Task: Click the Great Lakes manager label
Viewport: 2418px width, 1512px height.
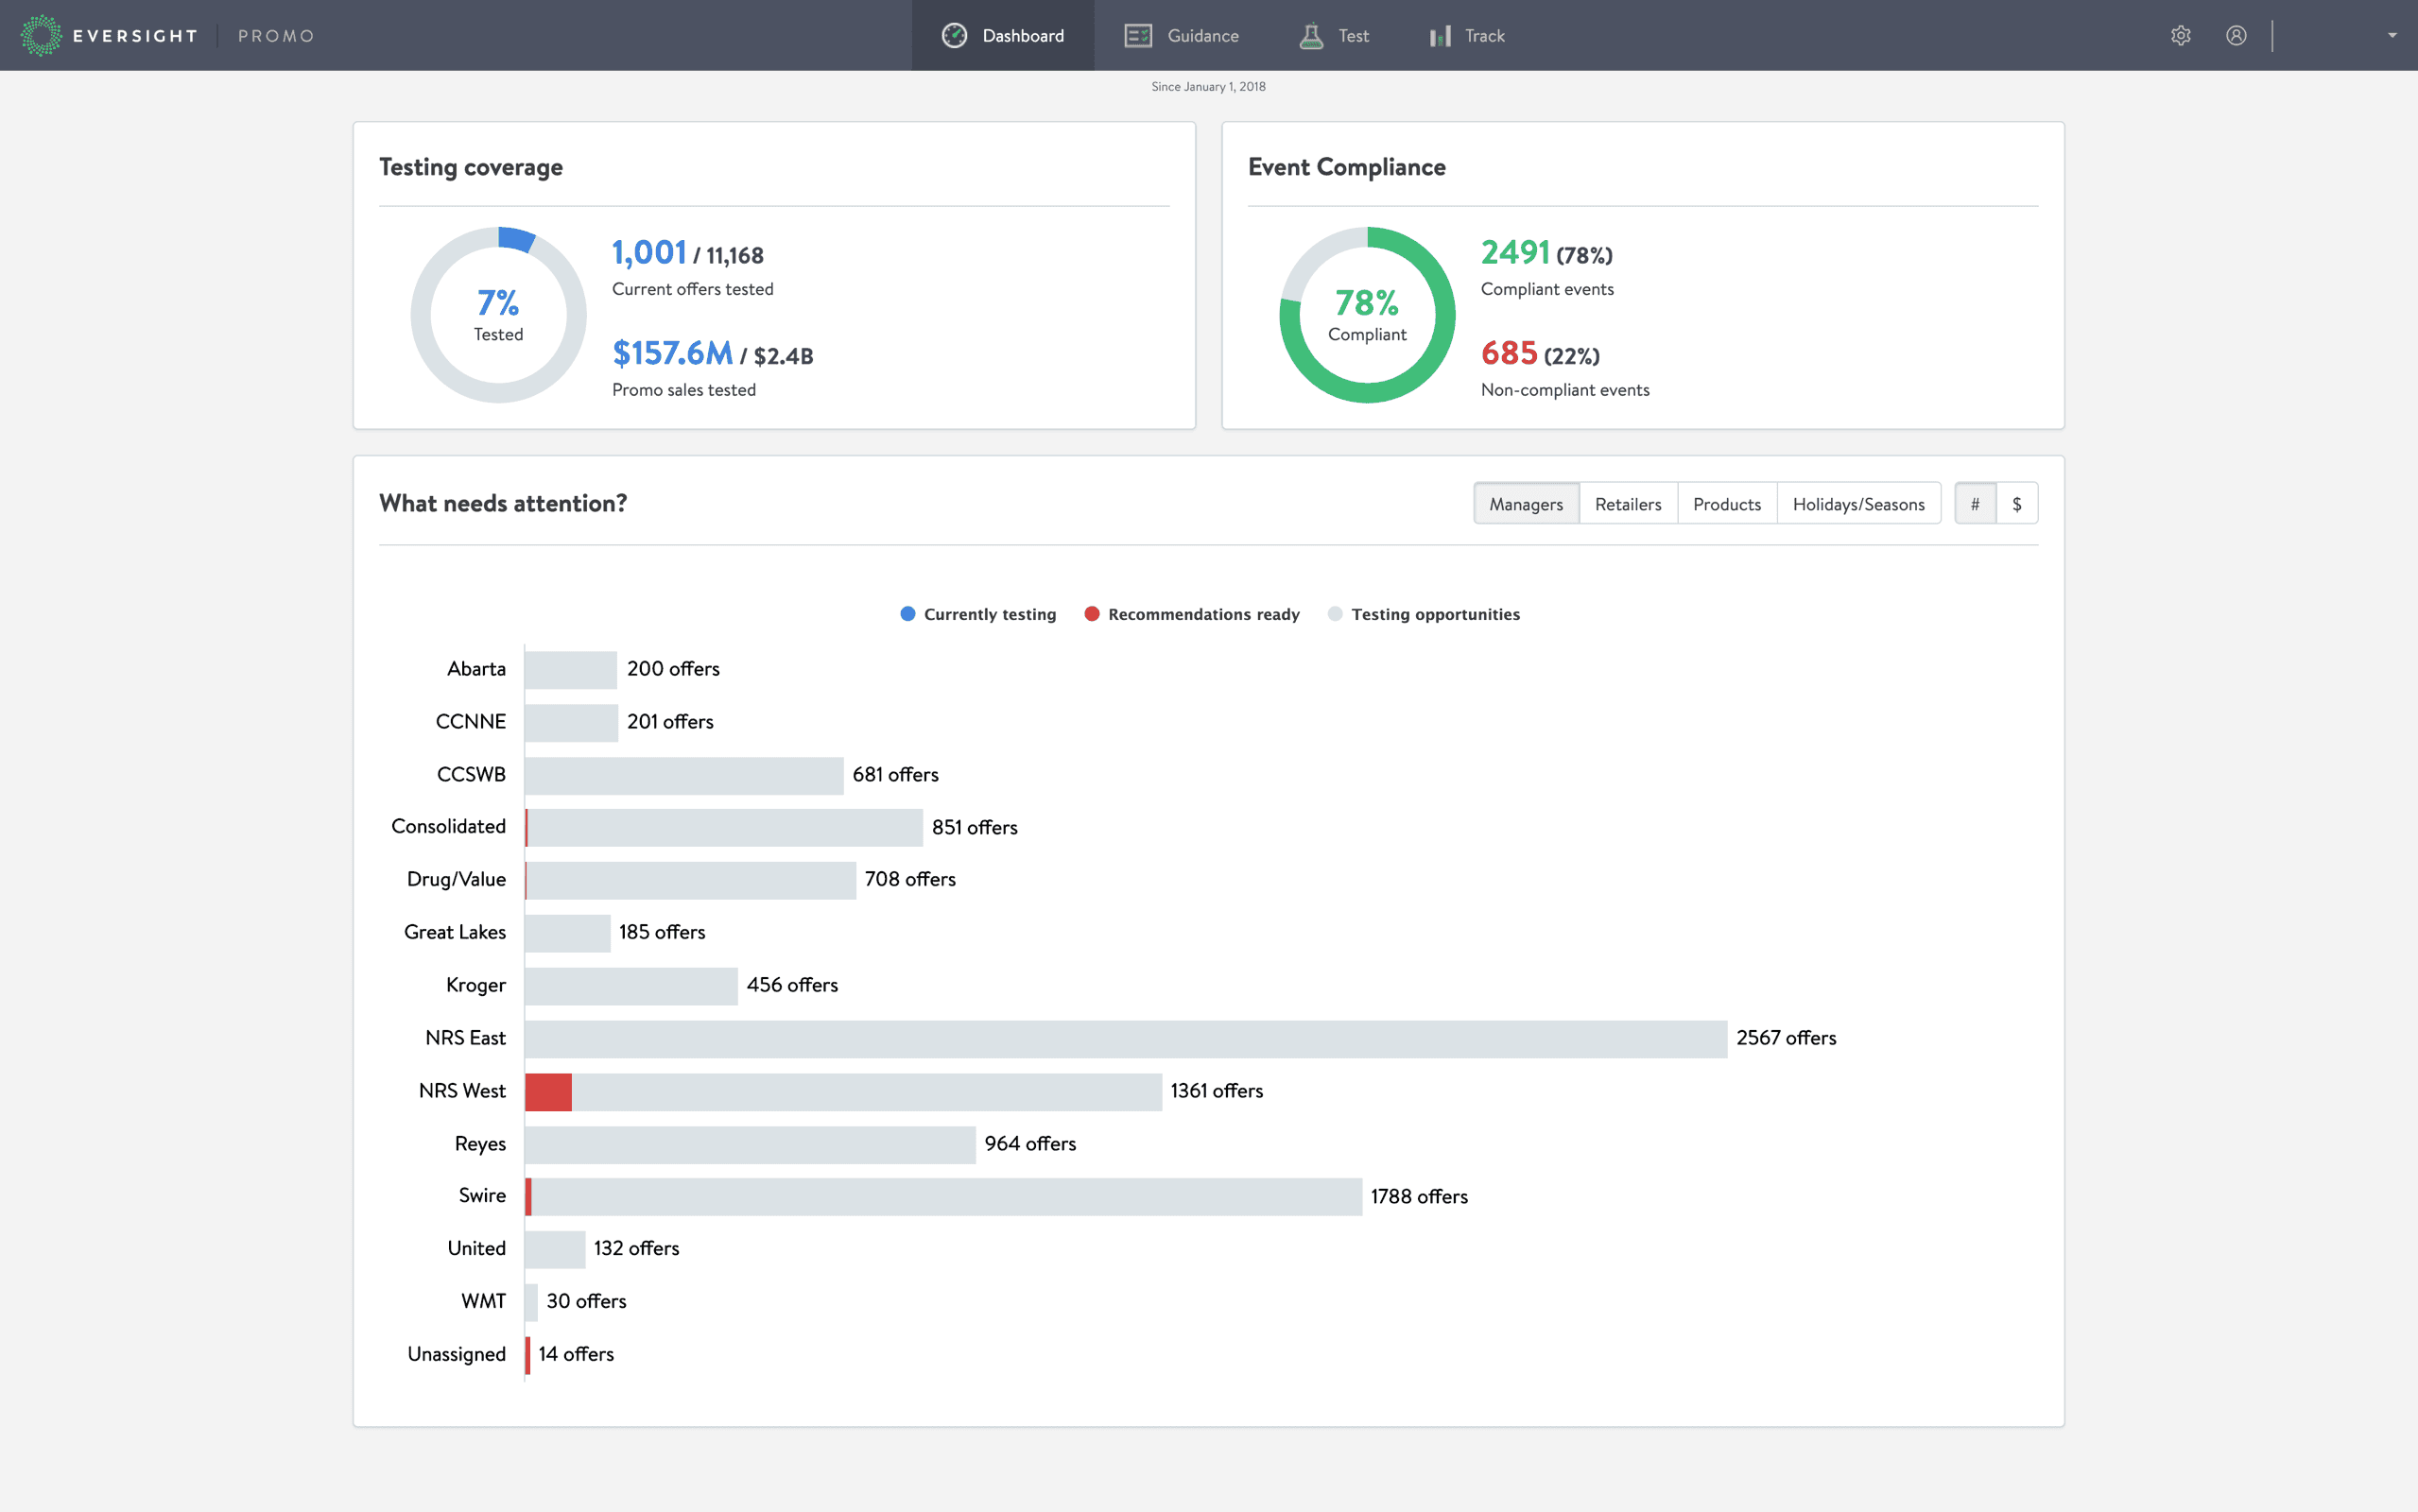Action: tap(455, 932)
